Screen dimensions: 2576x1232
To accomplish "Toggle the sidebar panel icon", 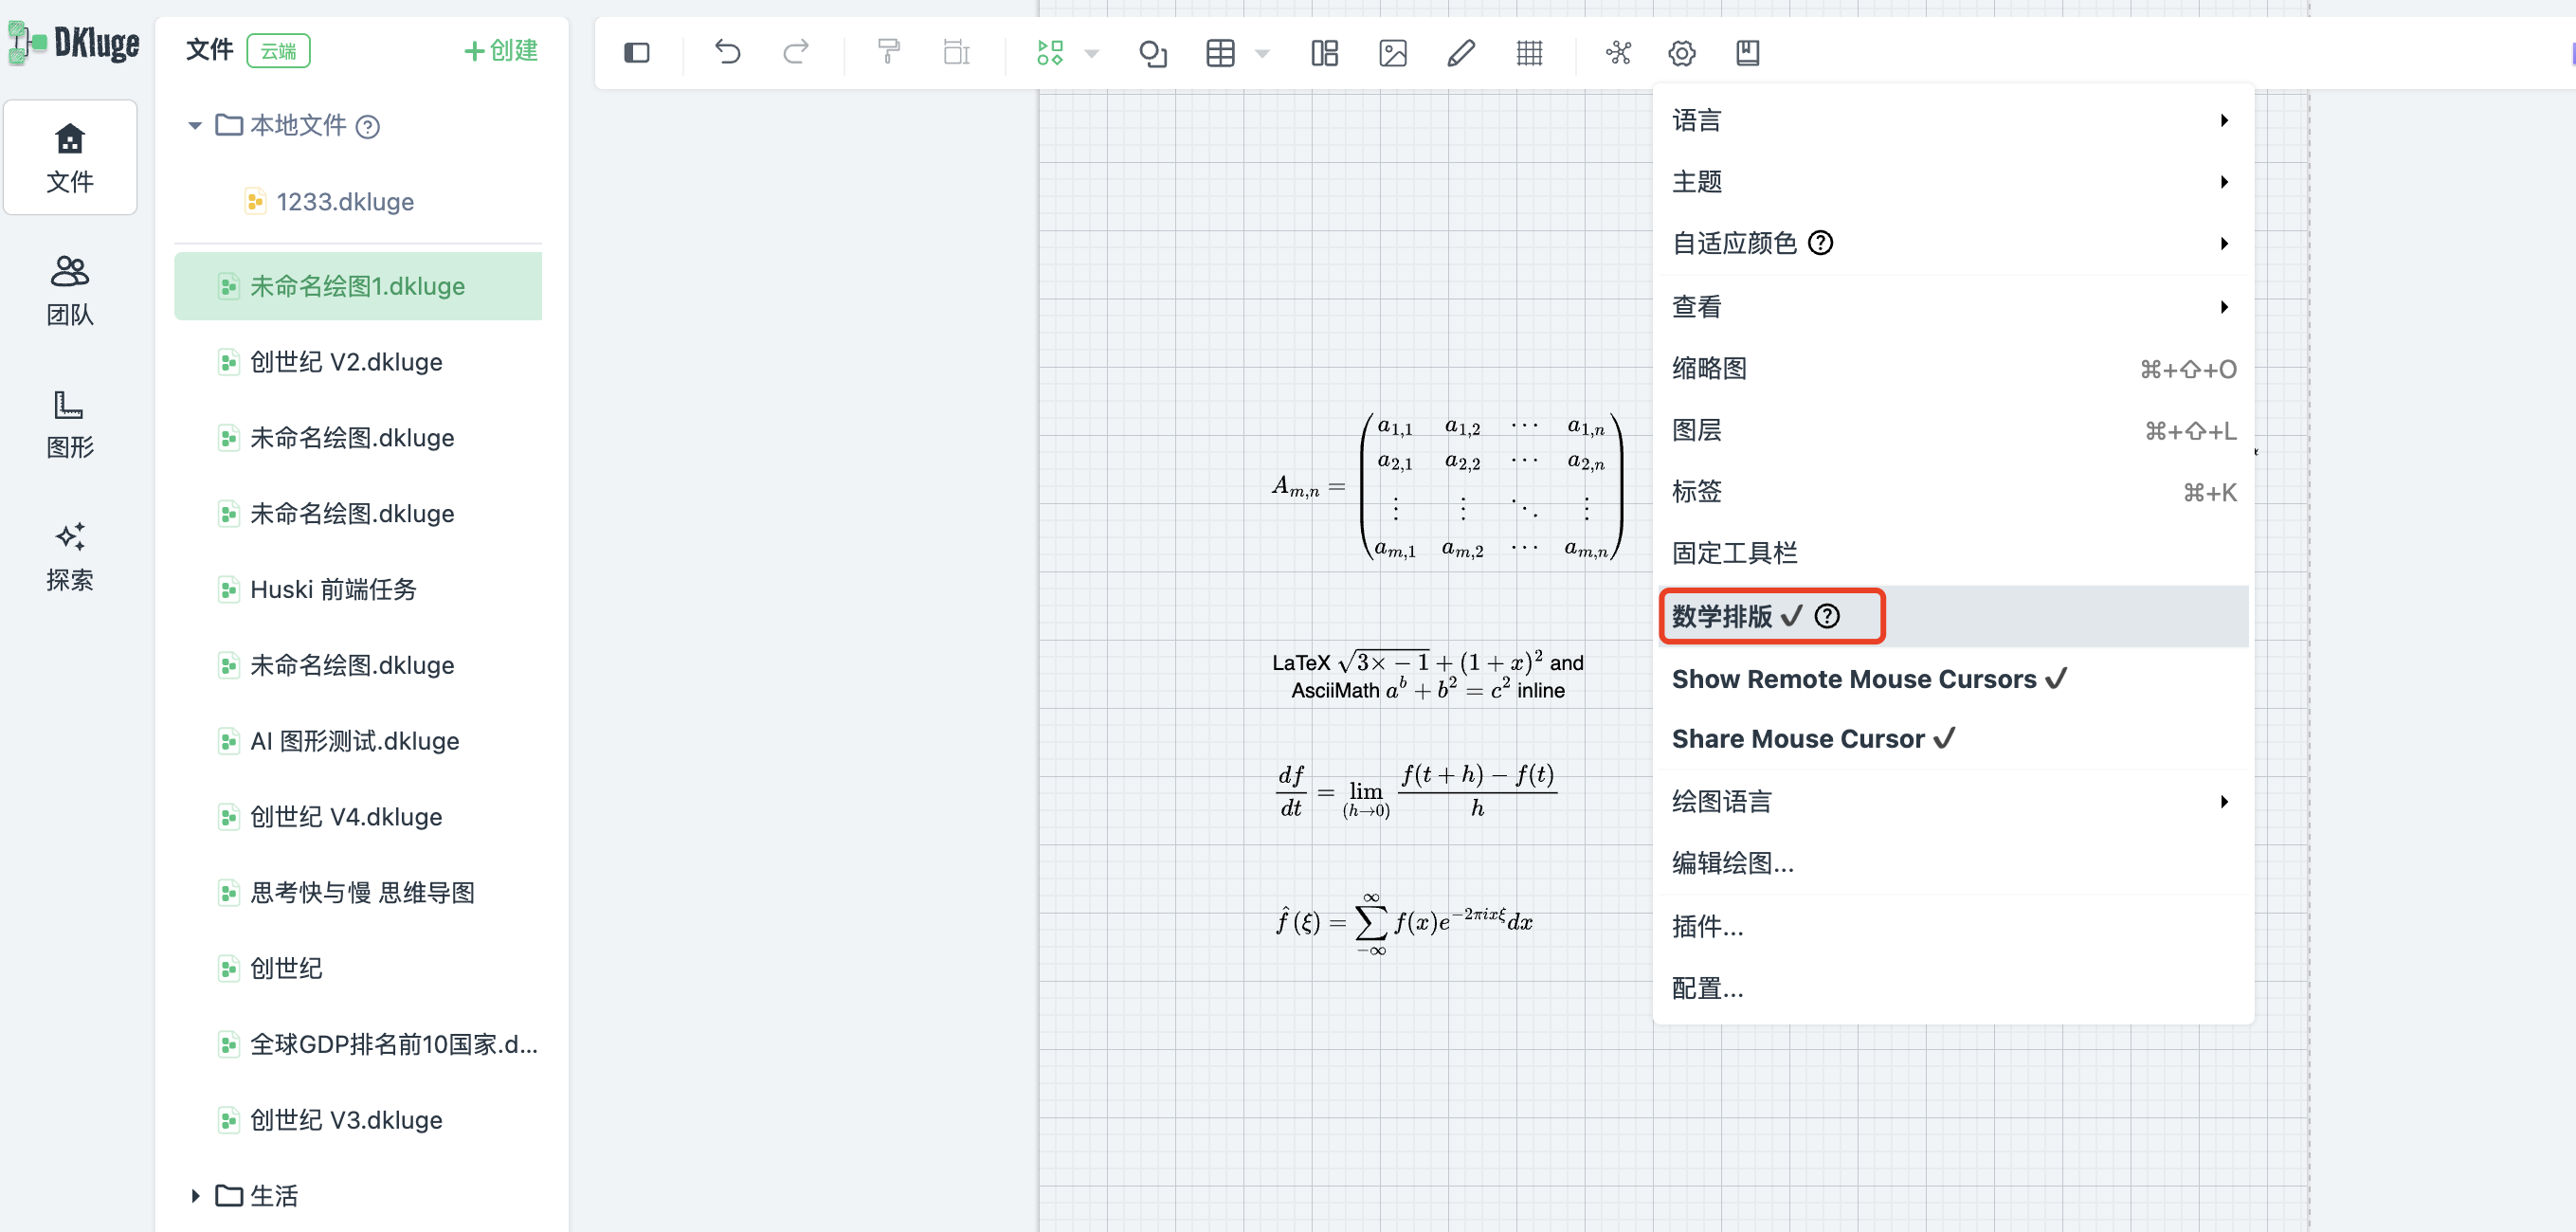I will (x=637, y=52).
